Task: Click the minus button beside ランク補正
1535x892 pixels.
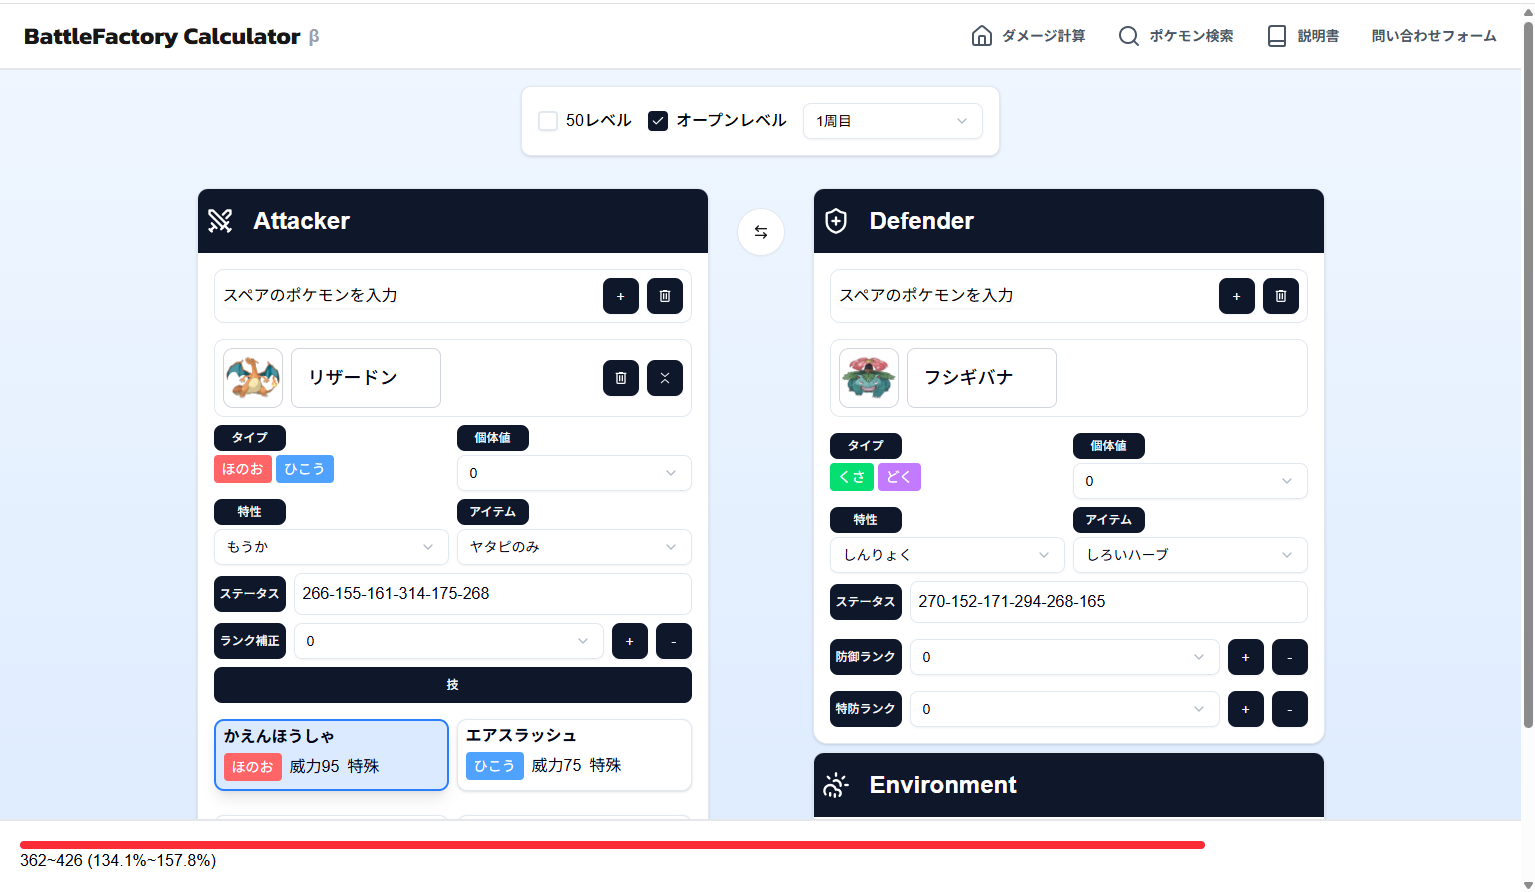Action: click(673, 641)
